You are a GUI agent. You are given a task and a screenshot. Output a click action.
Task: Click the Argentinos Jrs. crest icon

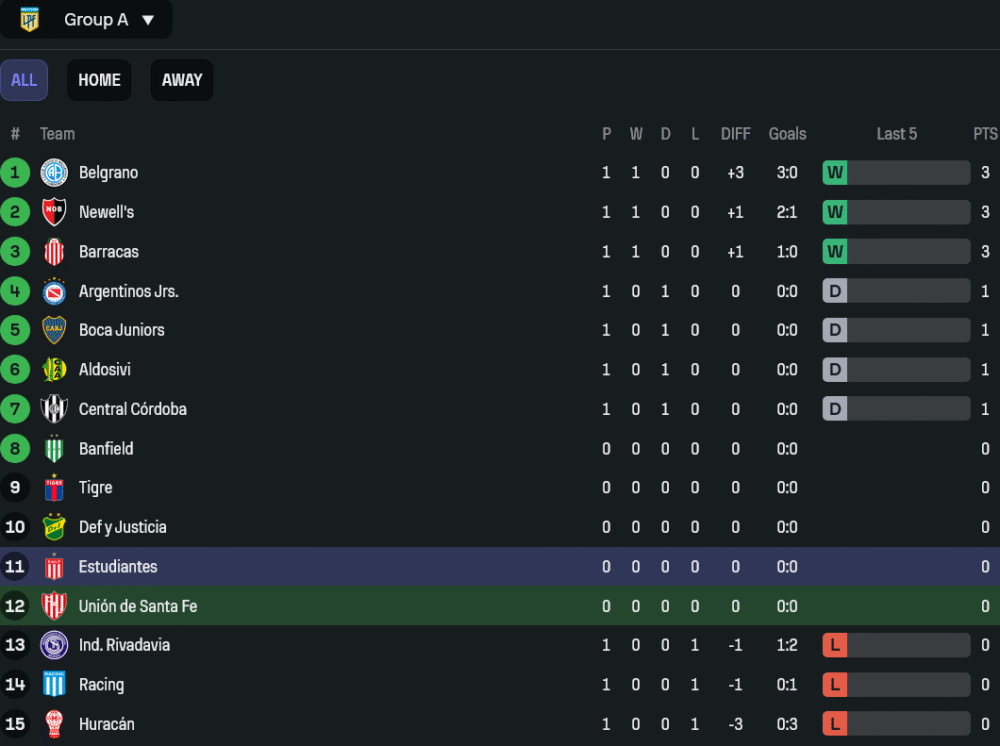point(54,291)
